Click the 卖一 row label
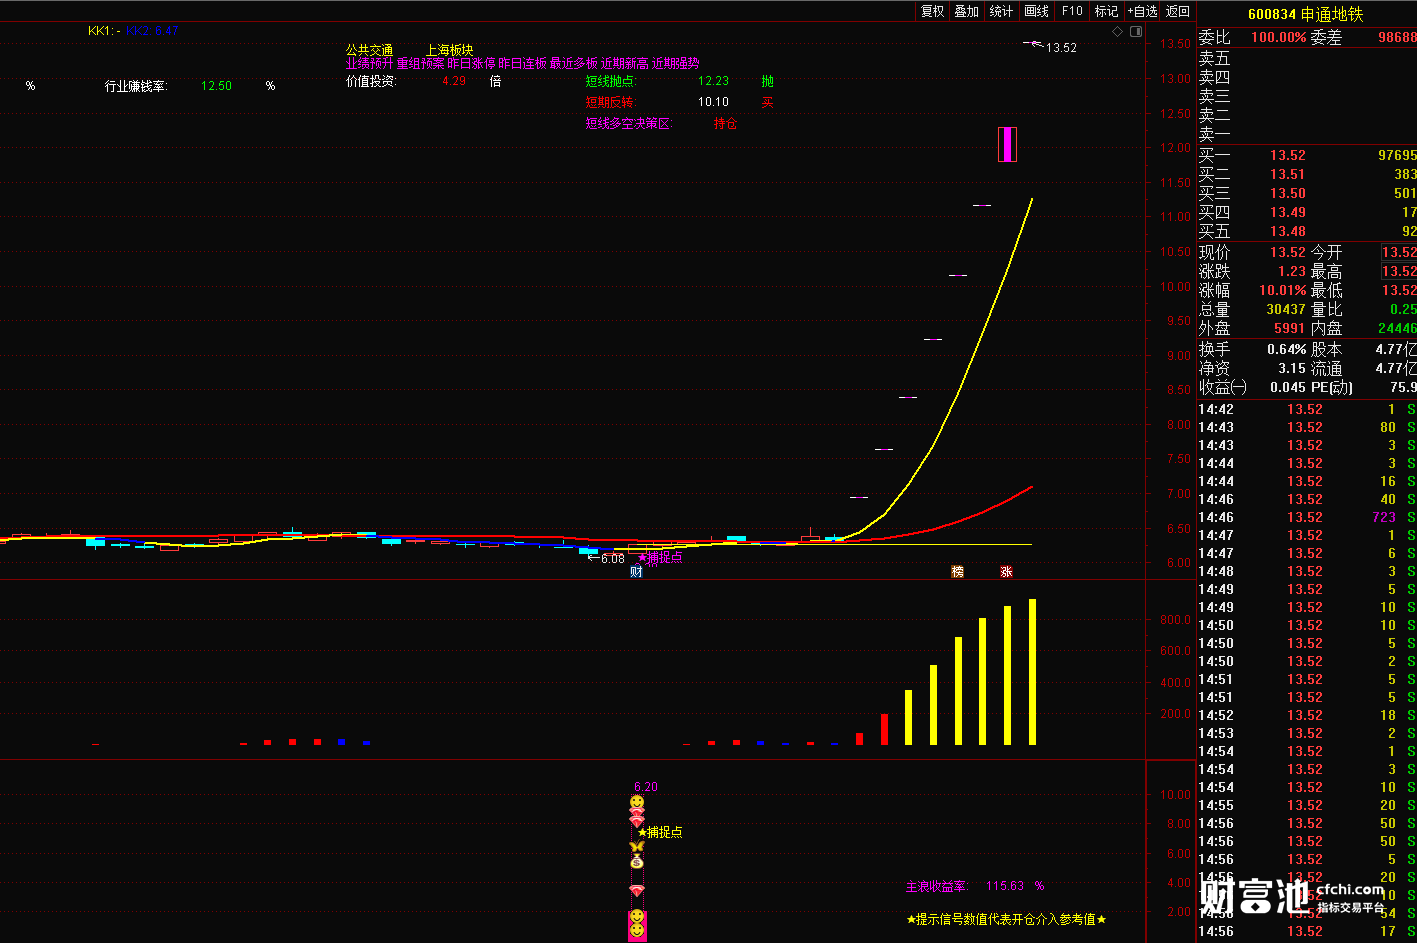The height and width of the screenshot is (943, 1417). pyautogui.click(x=1215, y=134)
